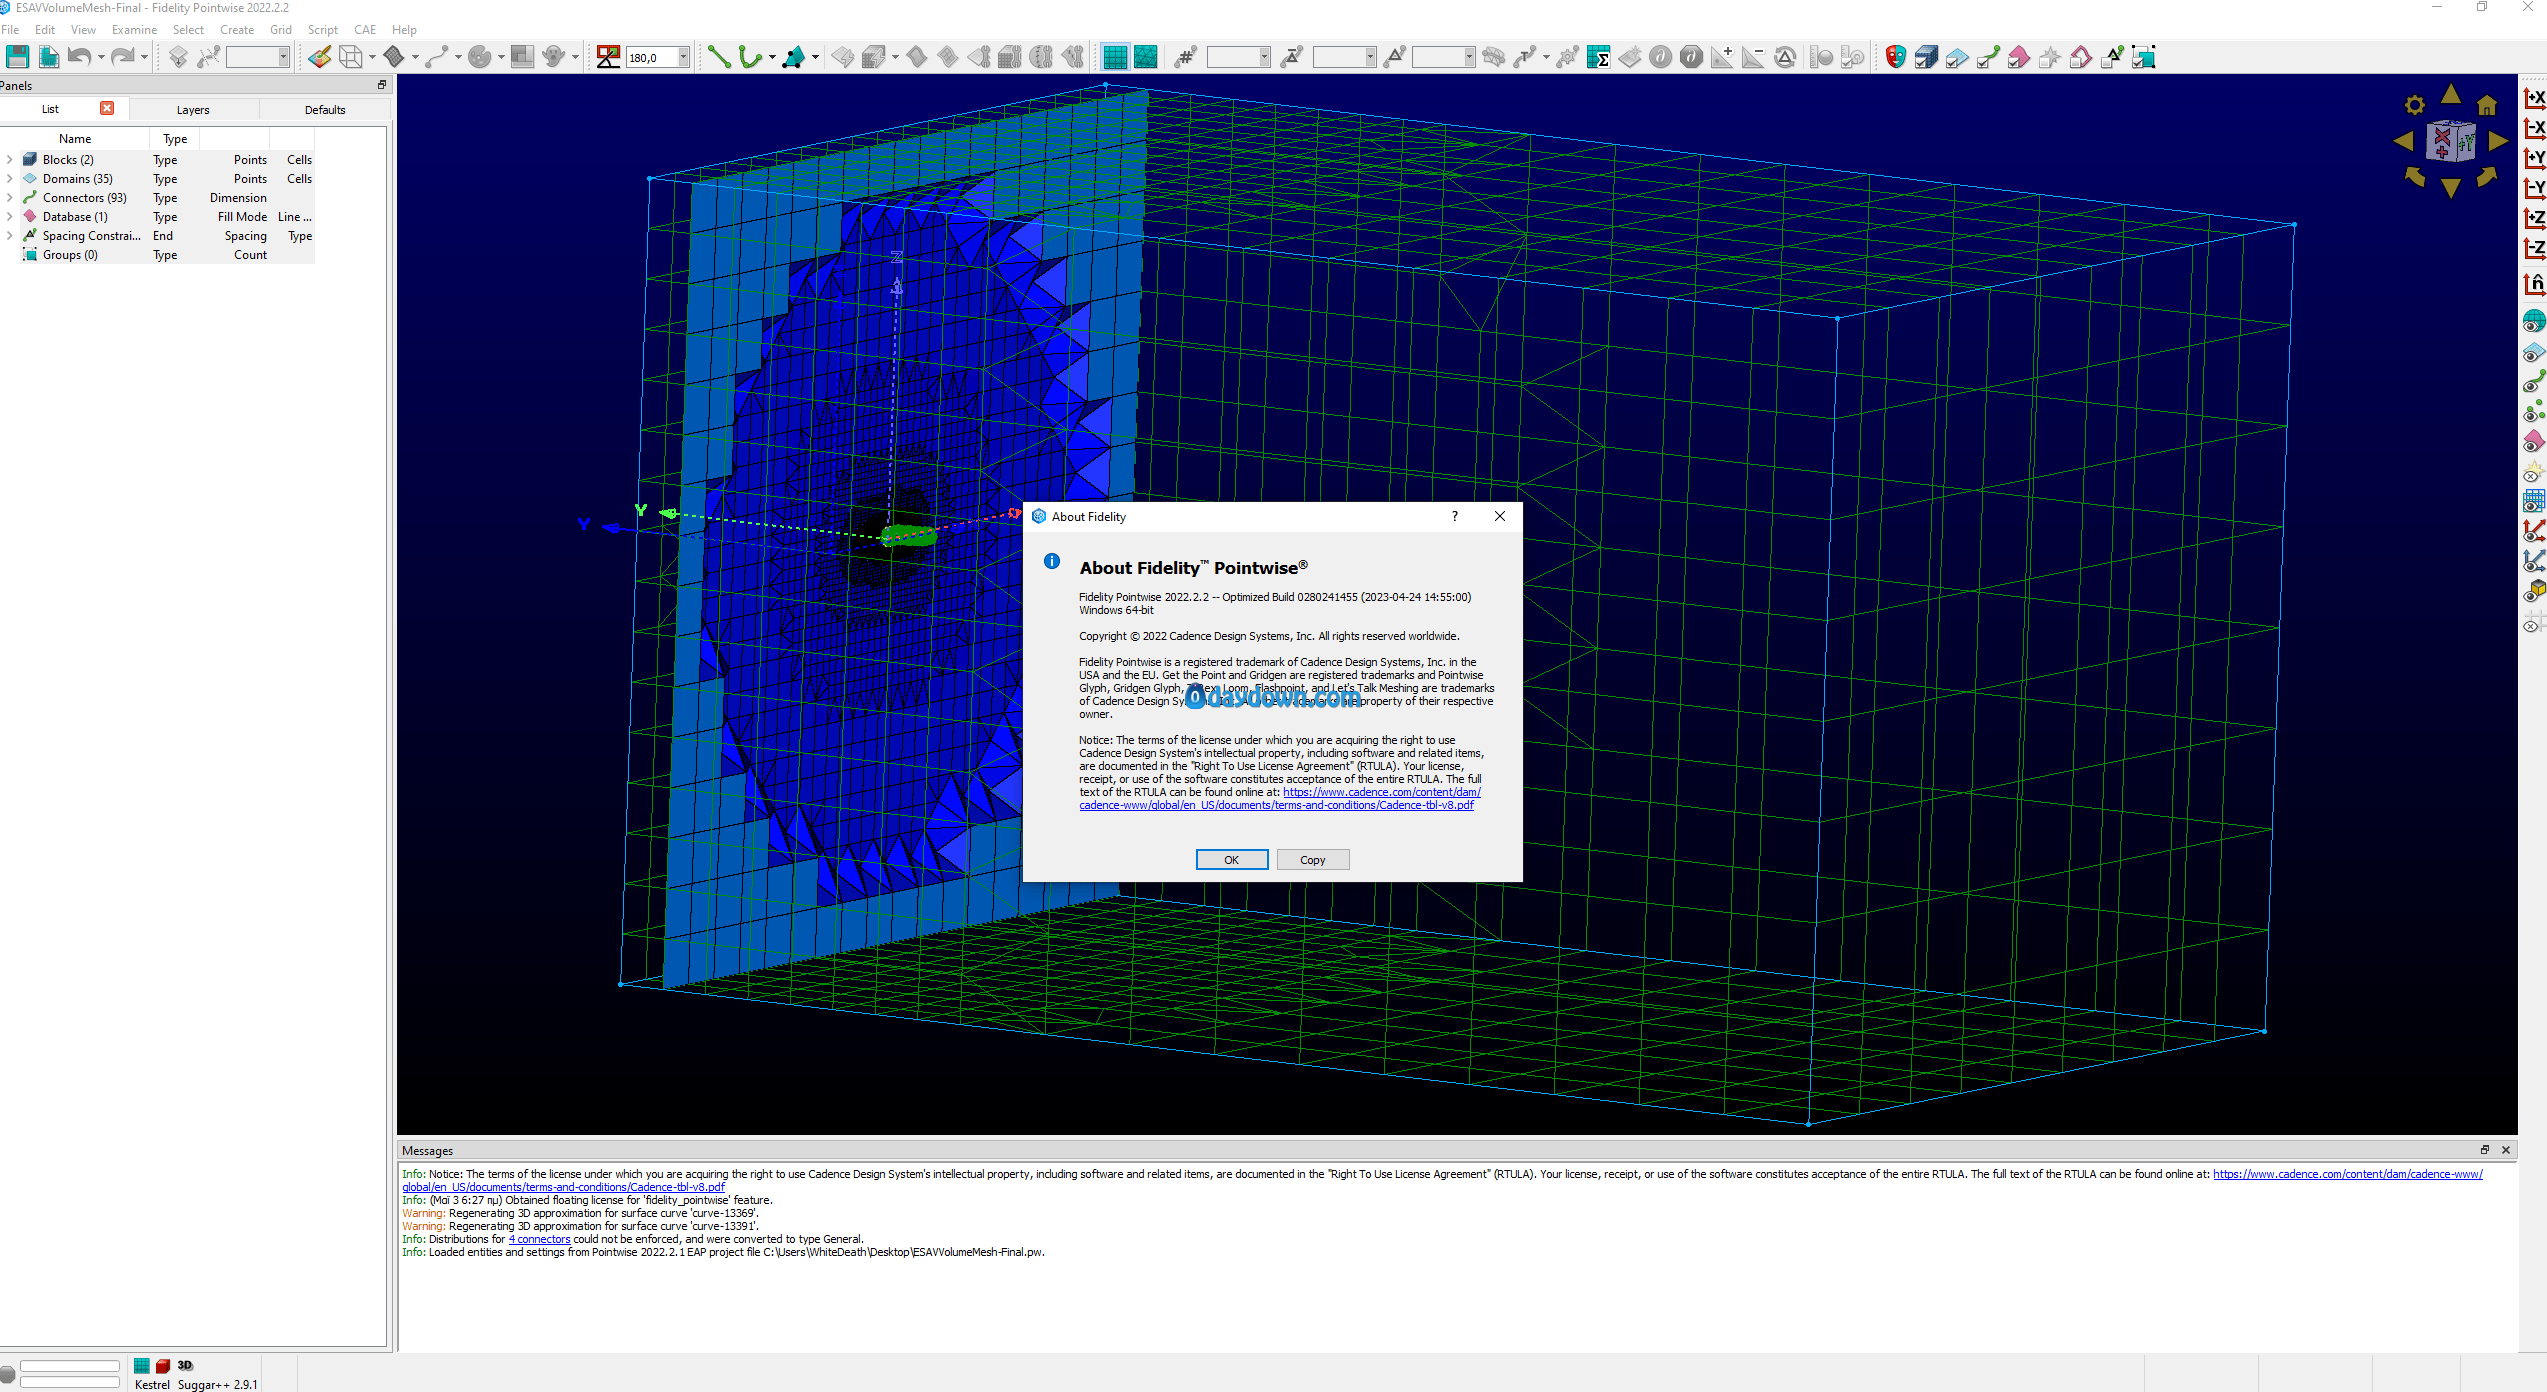Open the 180,0 angle combo box dropdown

pos(684,57)
